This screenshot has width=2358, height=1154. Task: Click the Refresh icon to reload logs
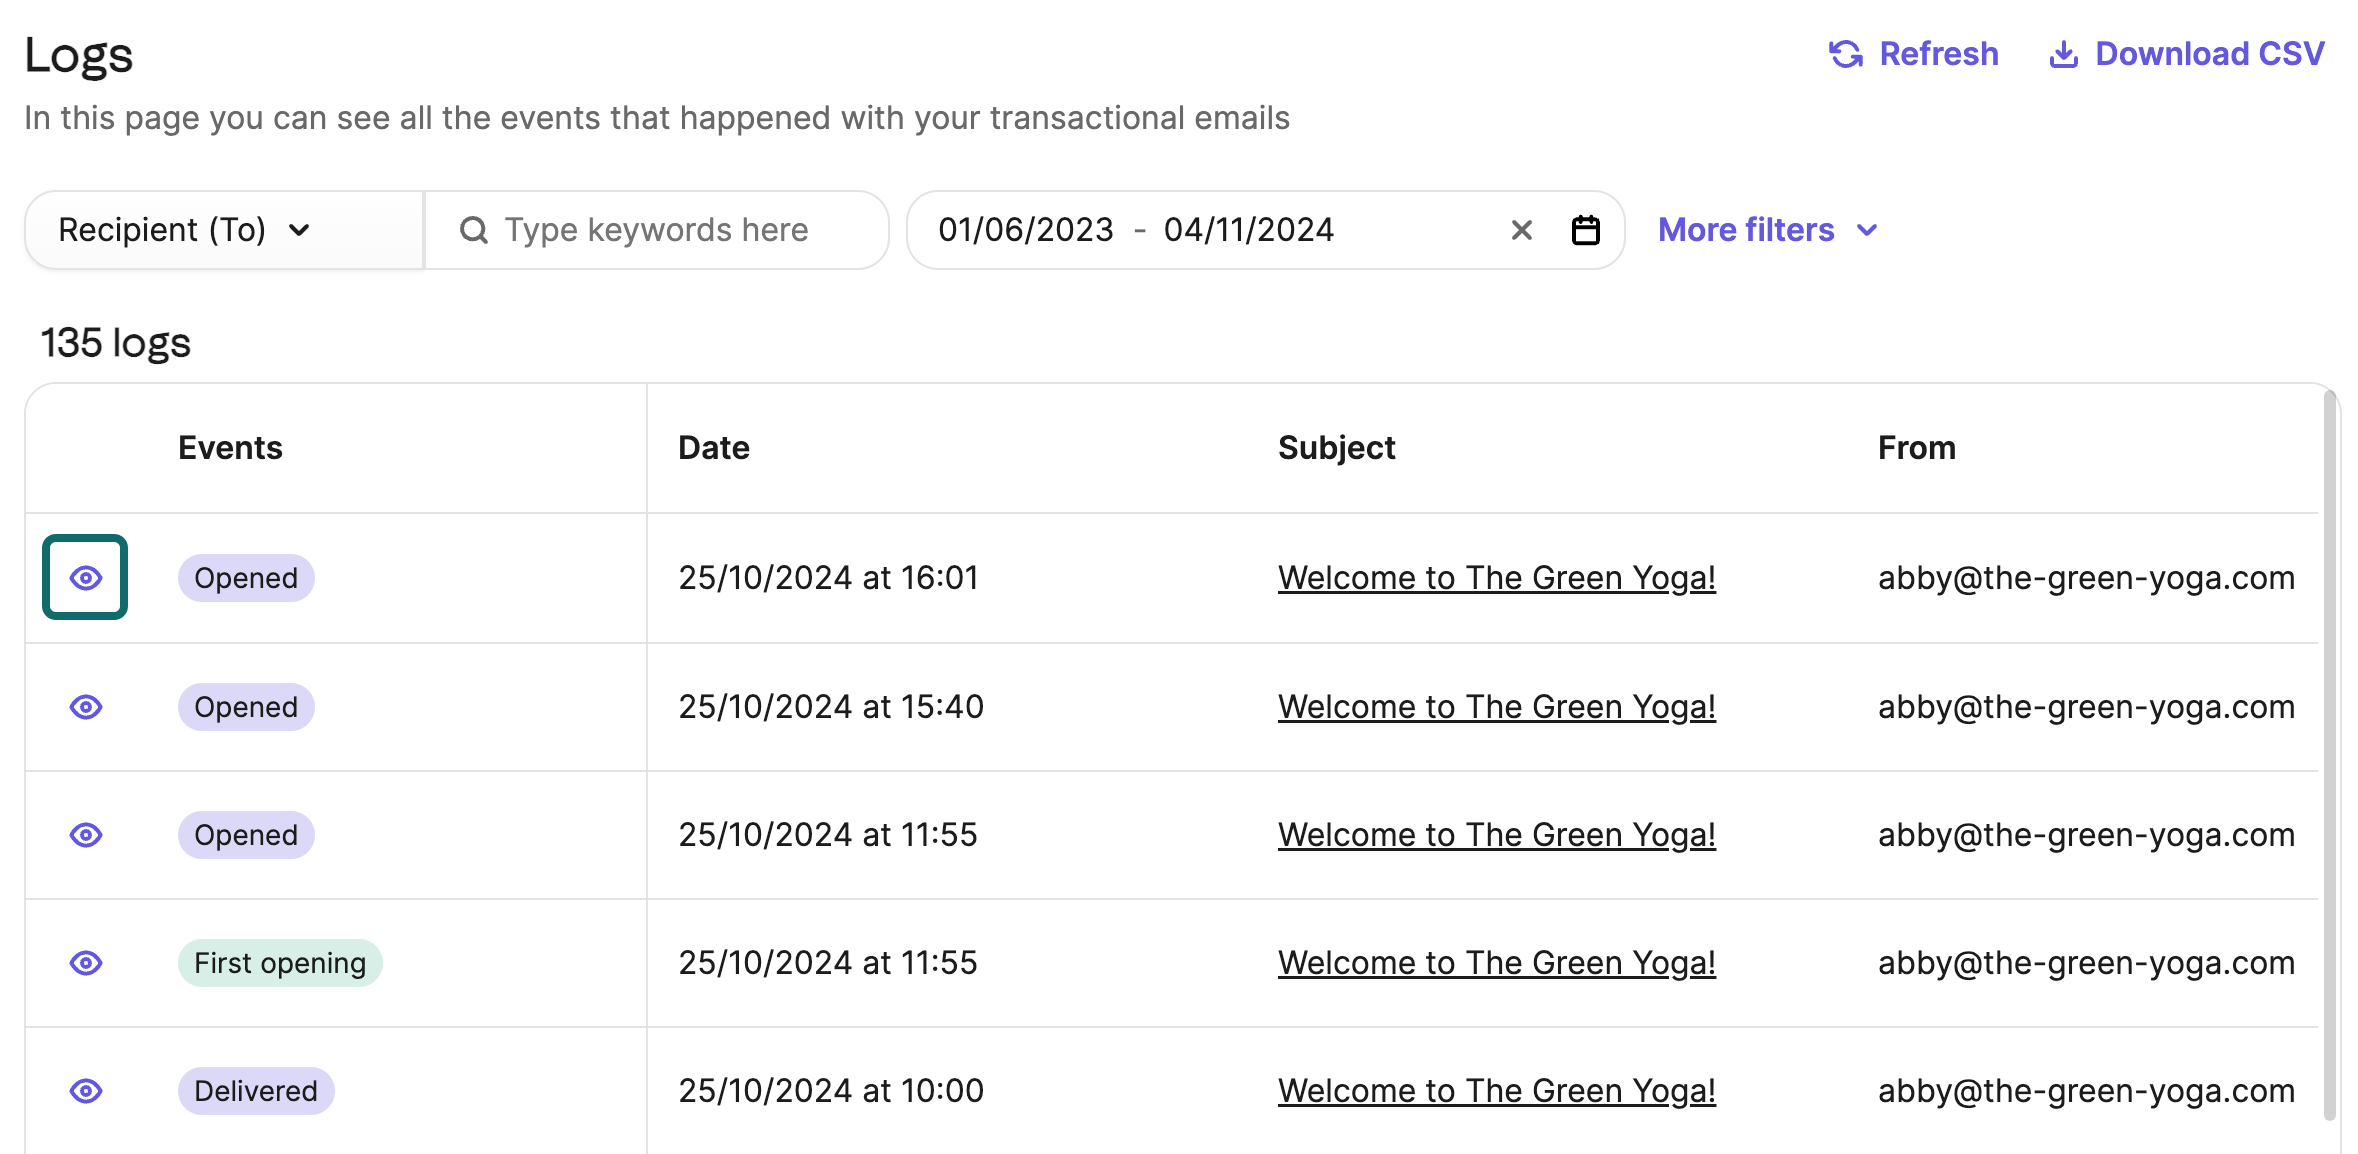pyautogui.click(x=1845, y=54)
